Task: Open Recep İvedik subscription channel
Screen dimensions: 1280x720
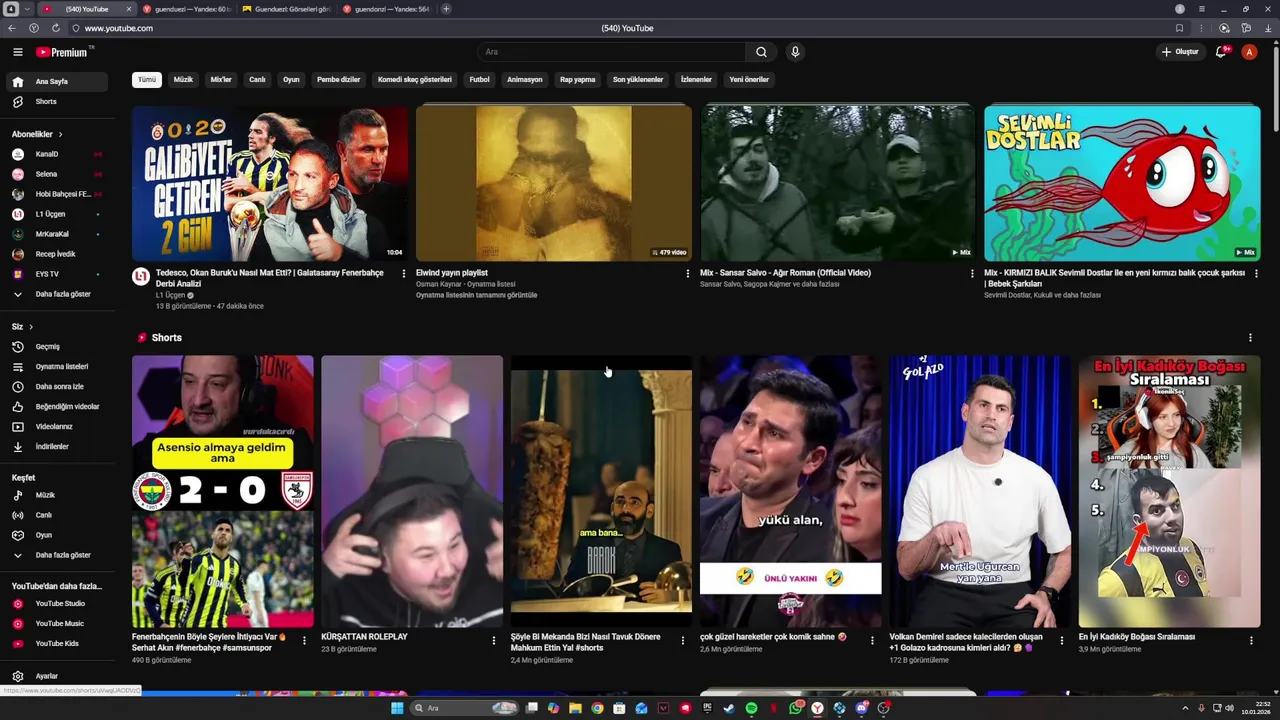Action: coord(57,254)
